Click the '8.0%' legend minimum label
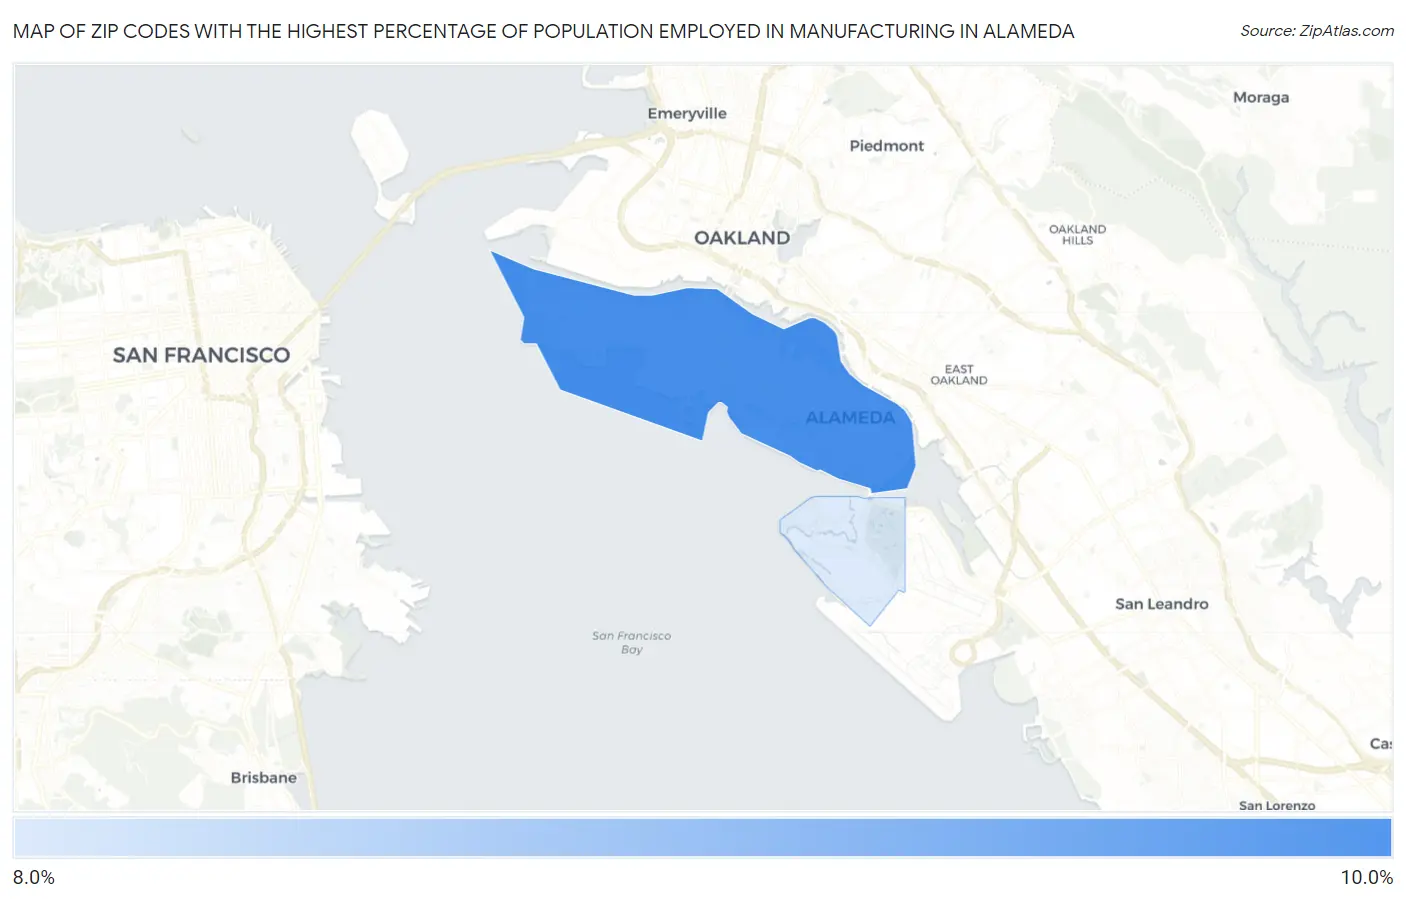Image resolution: width=1406 pixels, height=899 pixels. click(x=34, y=877)
